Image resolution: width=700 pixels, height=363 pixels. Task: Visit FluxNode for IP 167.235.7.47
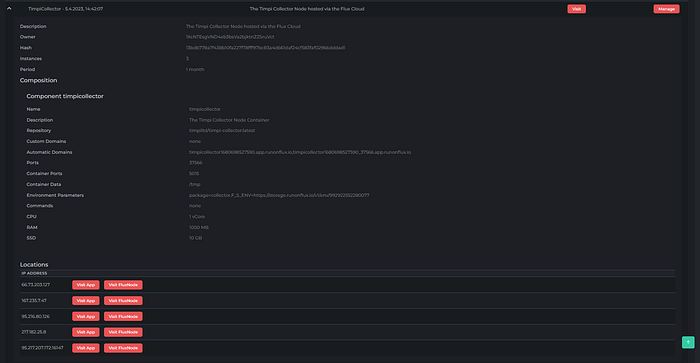123,300
